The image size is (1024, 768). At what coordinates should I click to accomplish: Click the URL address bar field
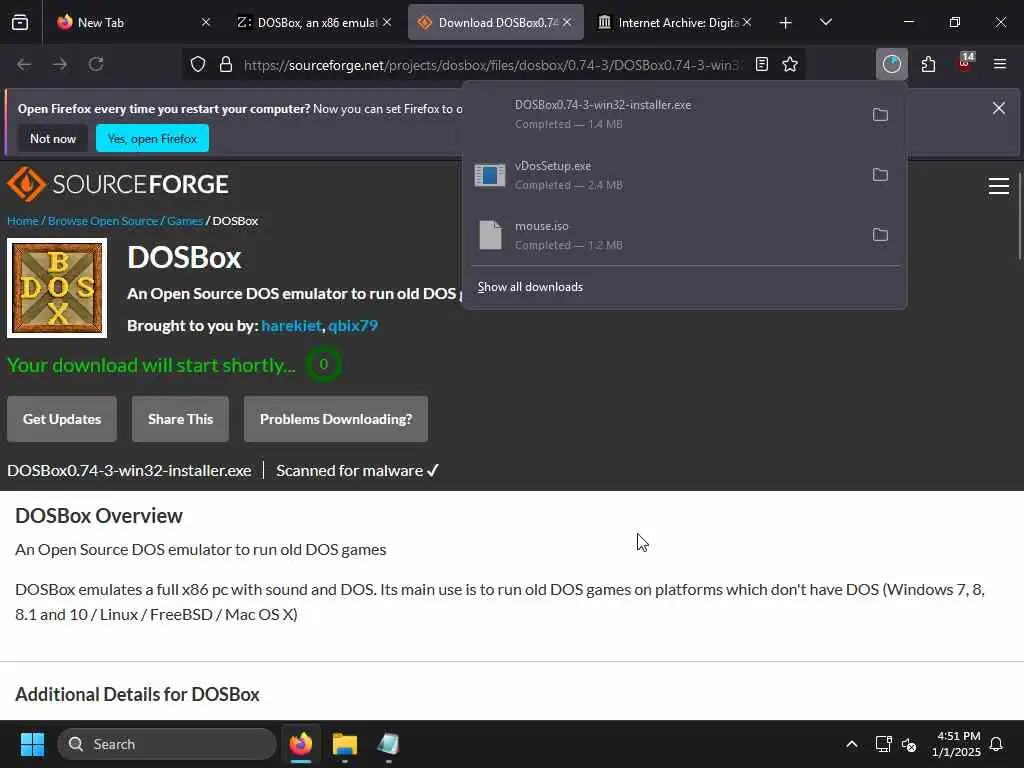point(493,64)
